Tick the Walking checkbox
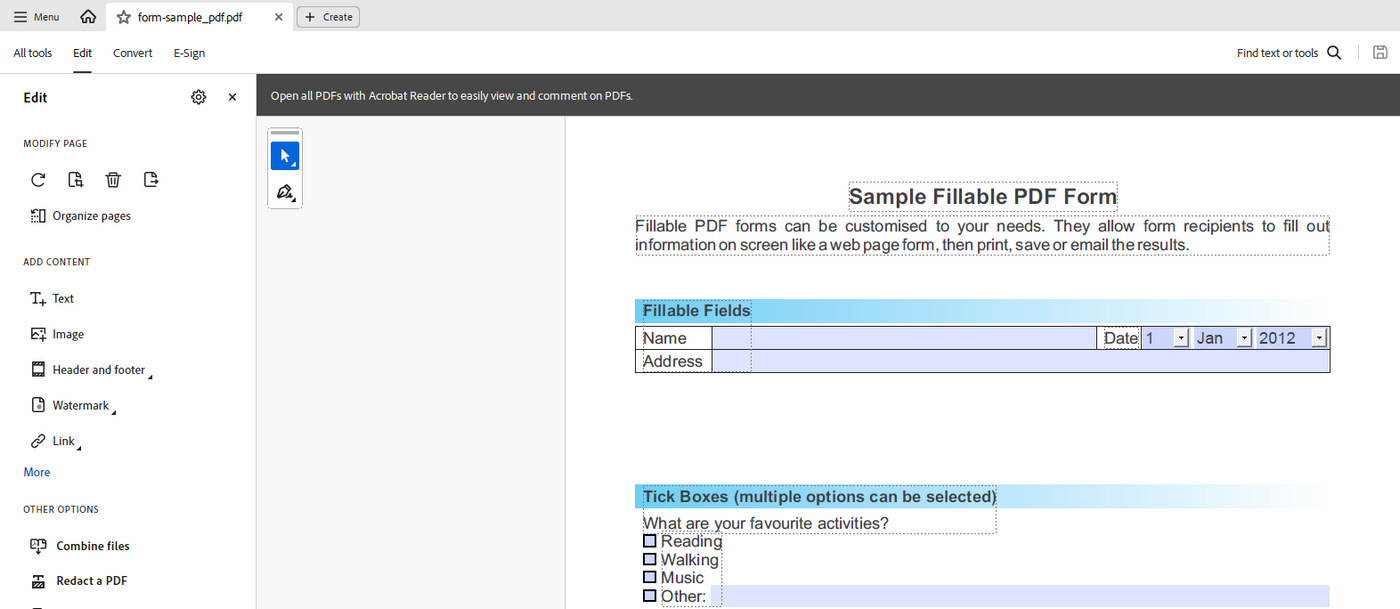The width and height of the screenshot is (1400, 609). (x=650, y=559)
